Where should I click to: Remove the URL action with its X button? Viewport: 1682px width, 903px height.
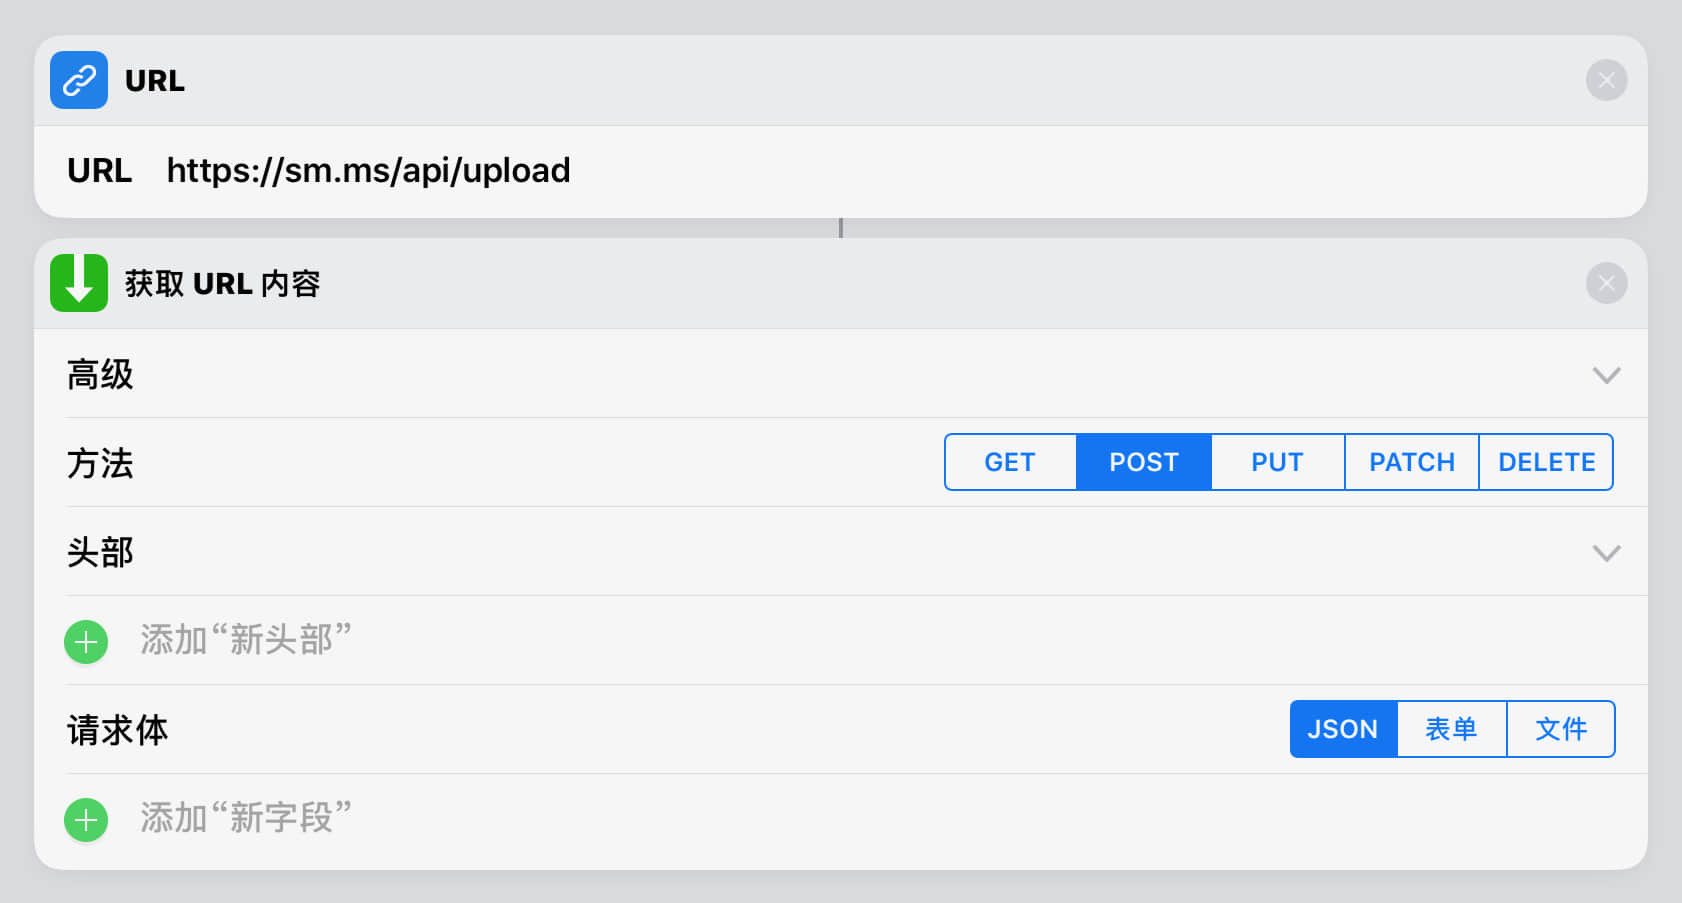click(1606, 80)
